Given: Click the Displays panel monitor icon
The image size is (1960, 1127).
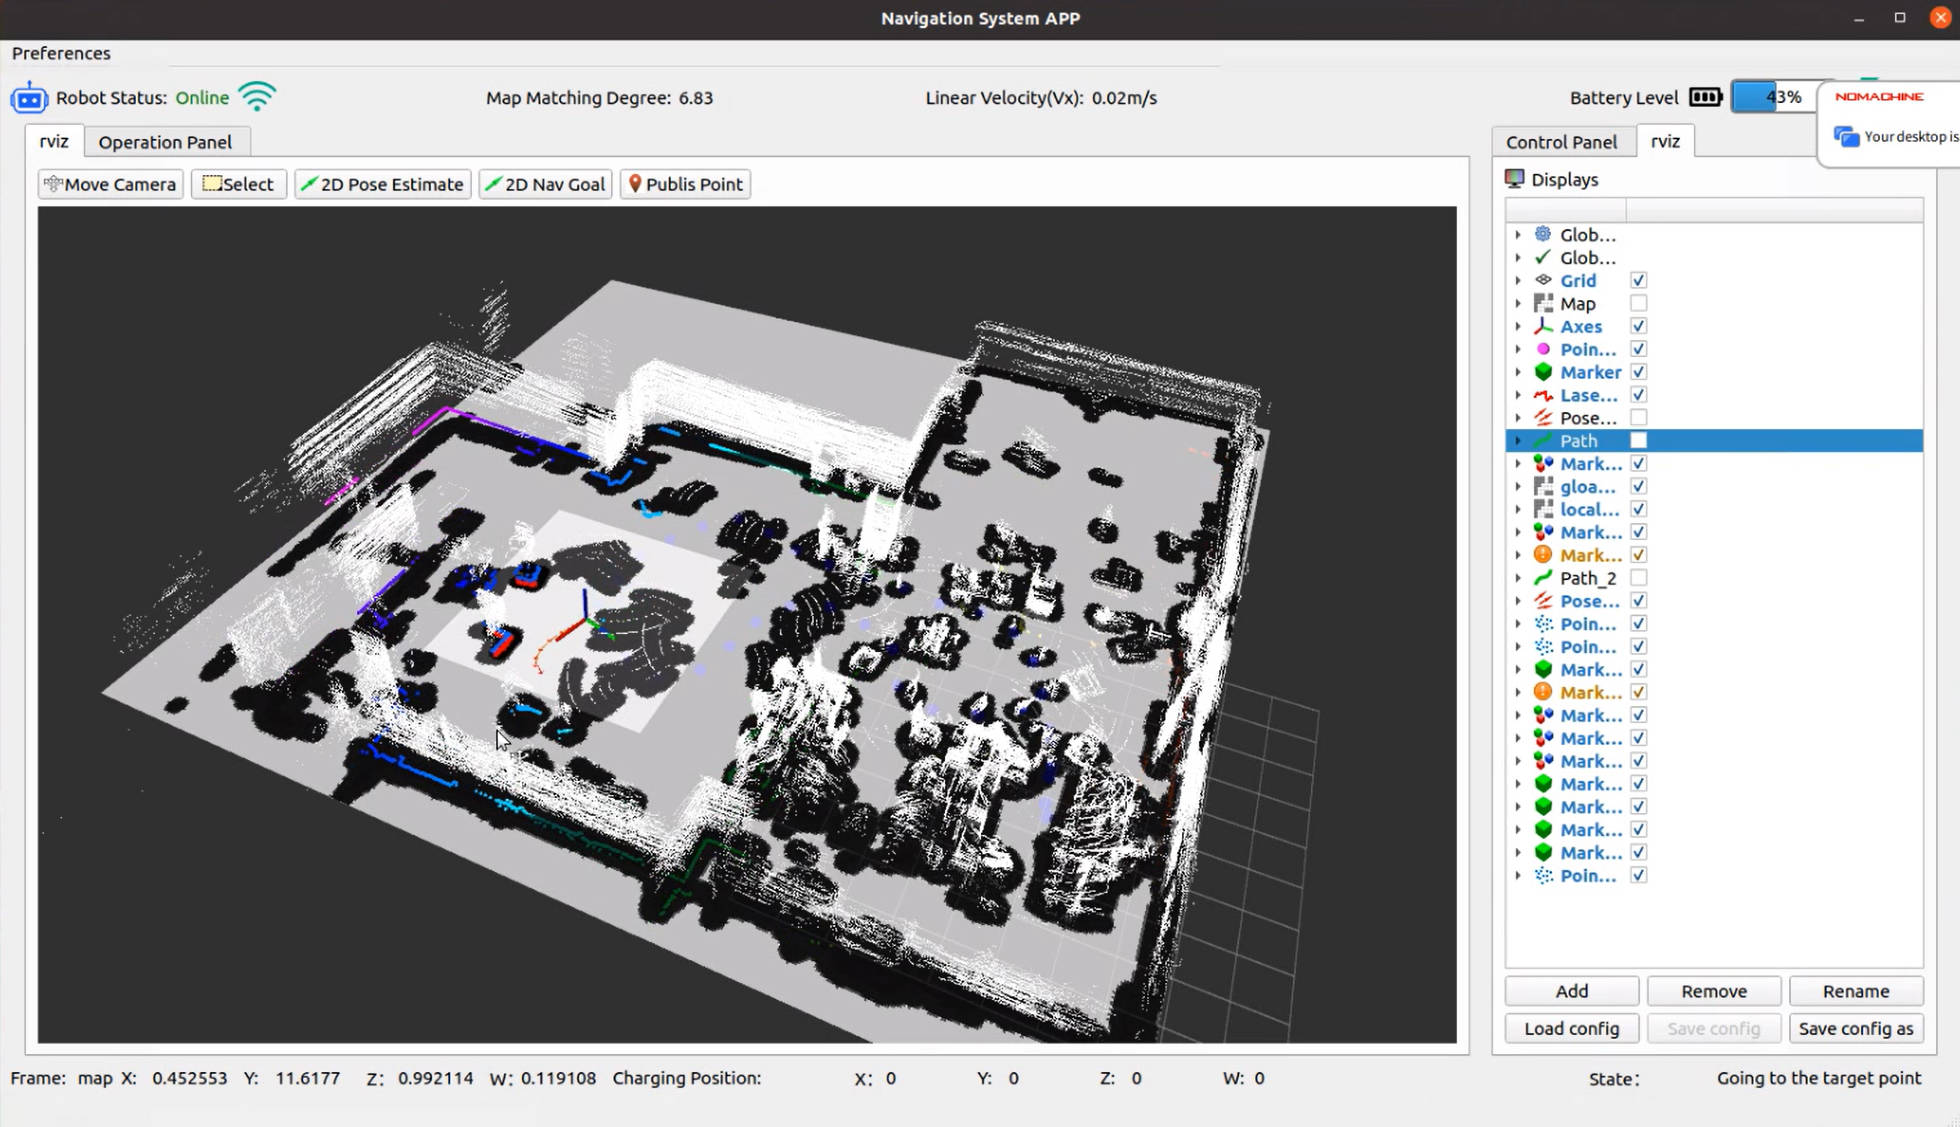Looking at the screenshot, I should (x=1515, y=179).
